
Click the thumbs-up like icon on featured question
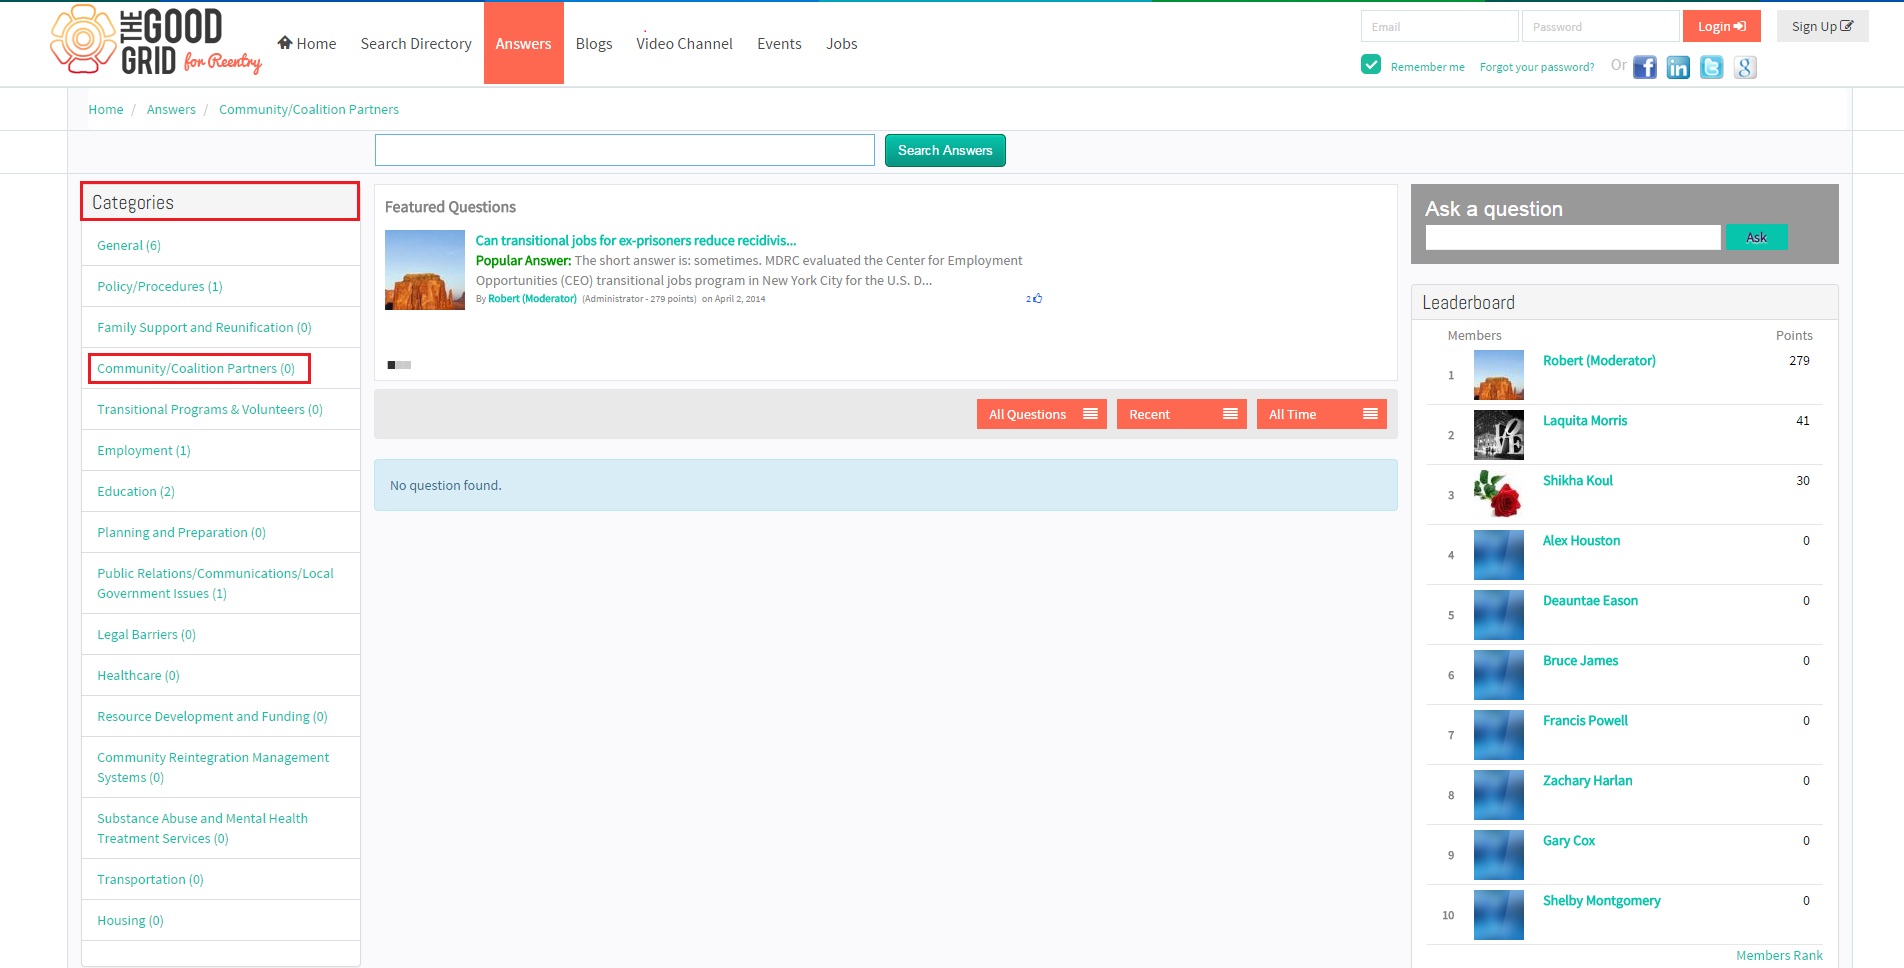[x=1038, y=298]
